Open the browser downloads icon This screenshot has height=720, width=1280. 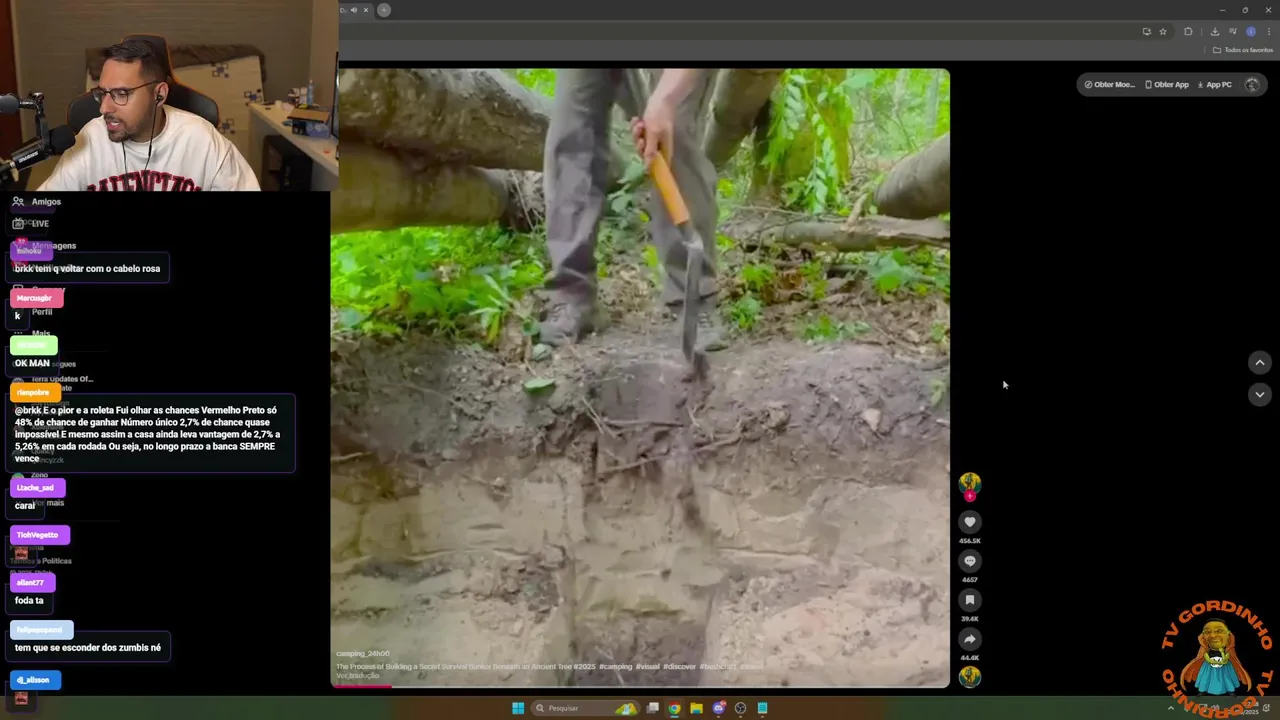[1215, 32]
